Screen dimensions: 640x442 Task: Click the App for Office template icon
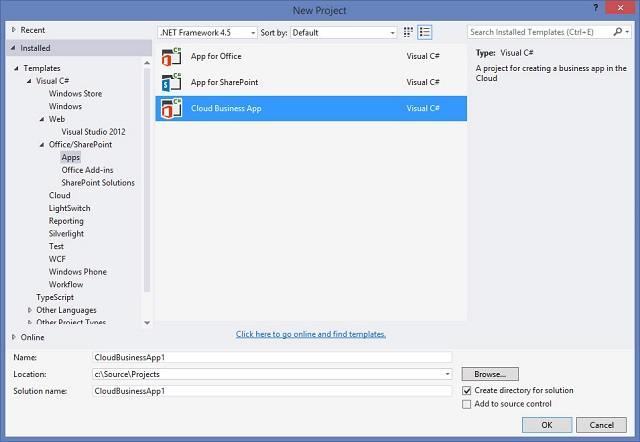tap(171, 56)
